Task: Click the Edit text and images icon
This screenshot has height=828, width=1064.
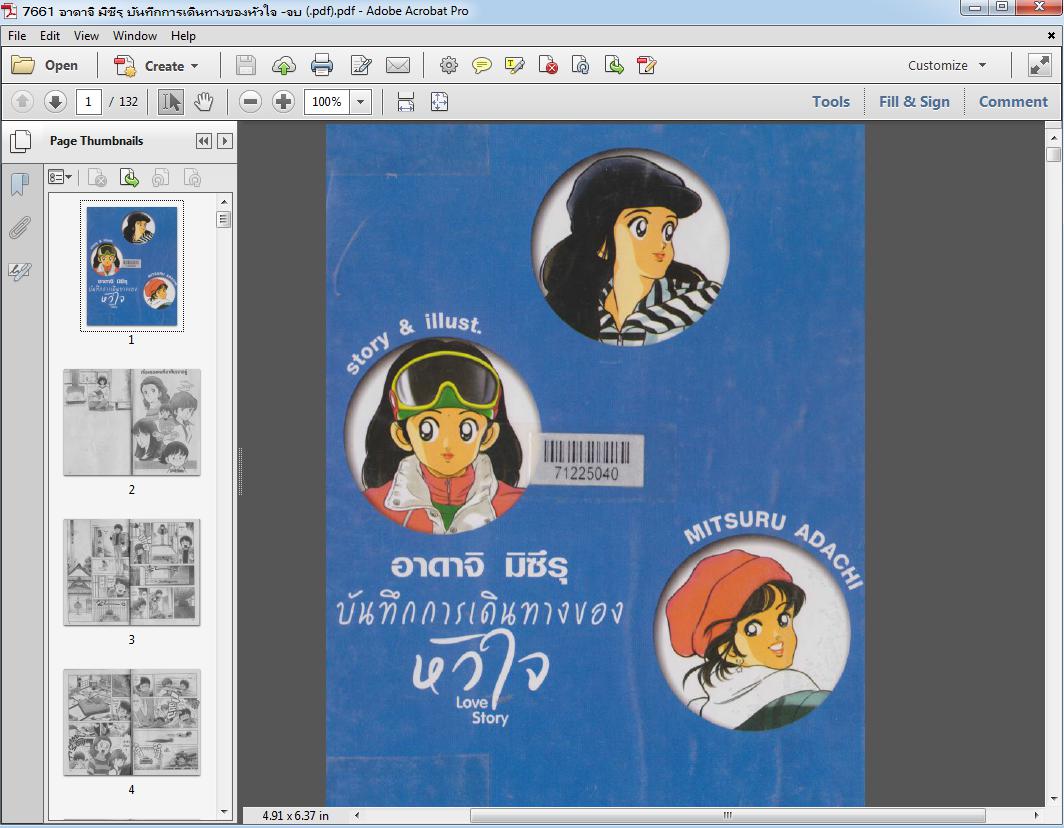Action: [360, 65]
